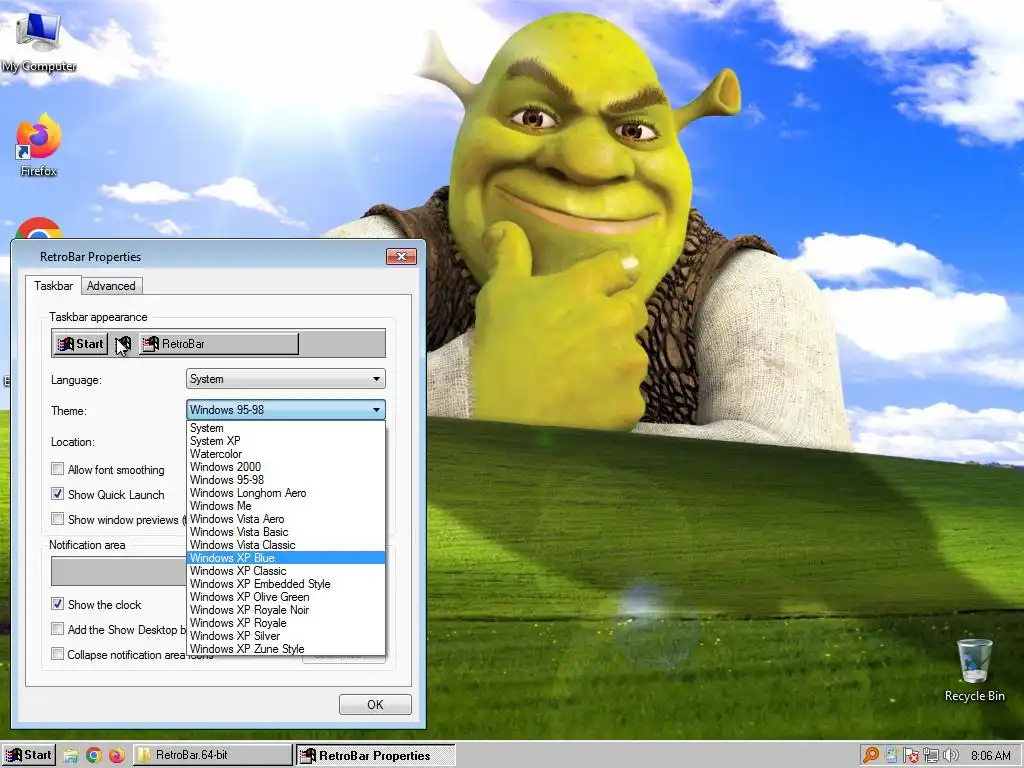Screen dimensions: 1024x768
Task: Select Windows Vista Aero theme
Action: 286,519
